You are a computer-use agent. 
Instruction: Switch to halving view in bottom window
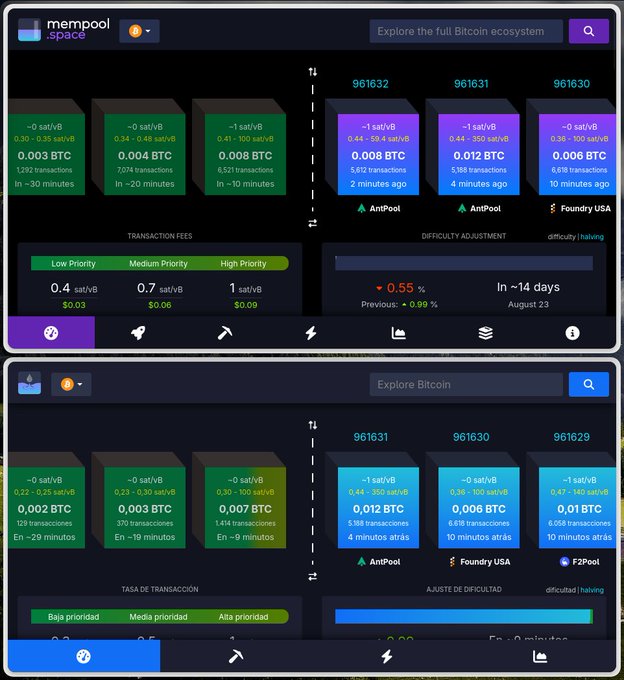pos(592,590)
